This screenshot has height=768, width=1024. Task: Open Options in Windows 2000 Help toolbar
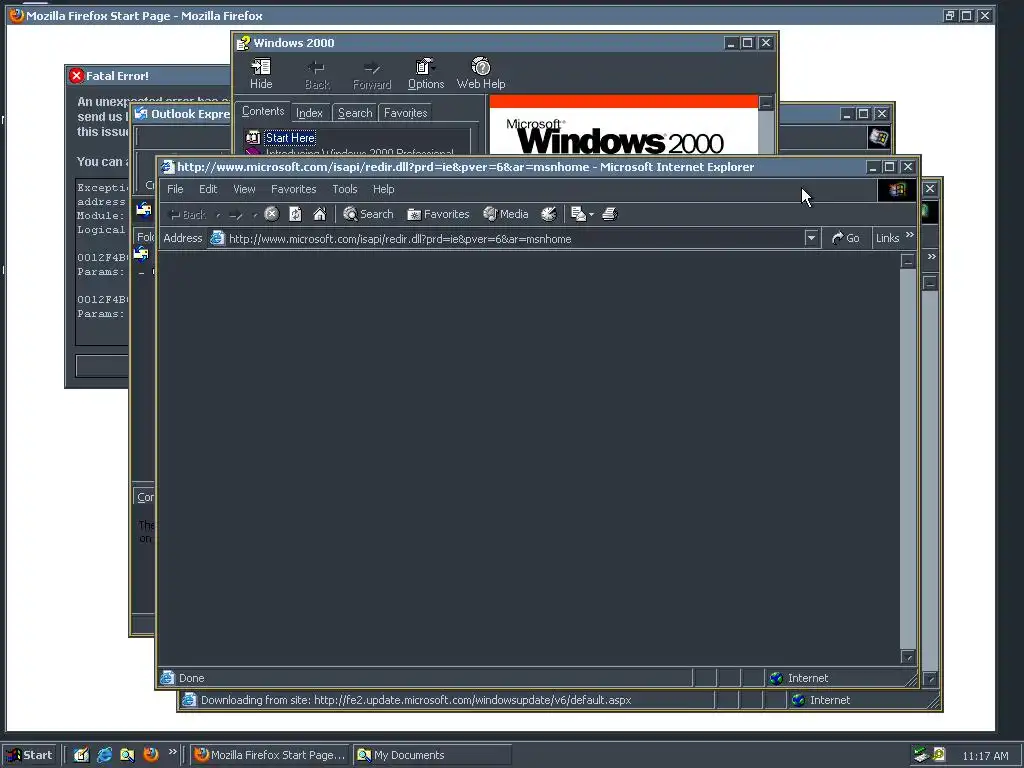click(x=426, y=74)
